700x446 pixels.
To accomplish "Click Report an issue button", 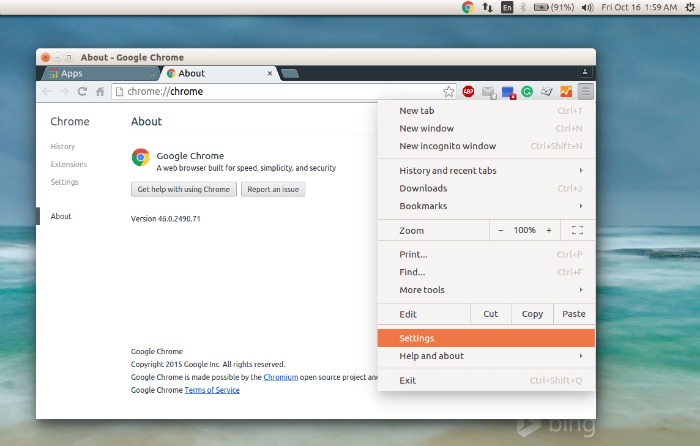I will coord(273,189).
